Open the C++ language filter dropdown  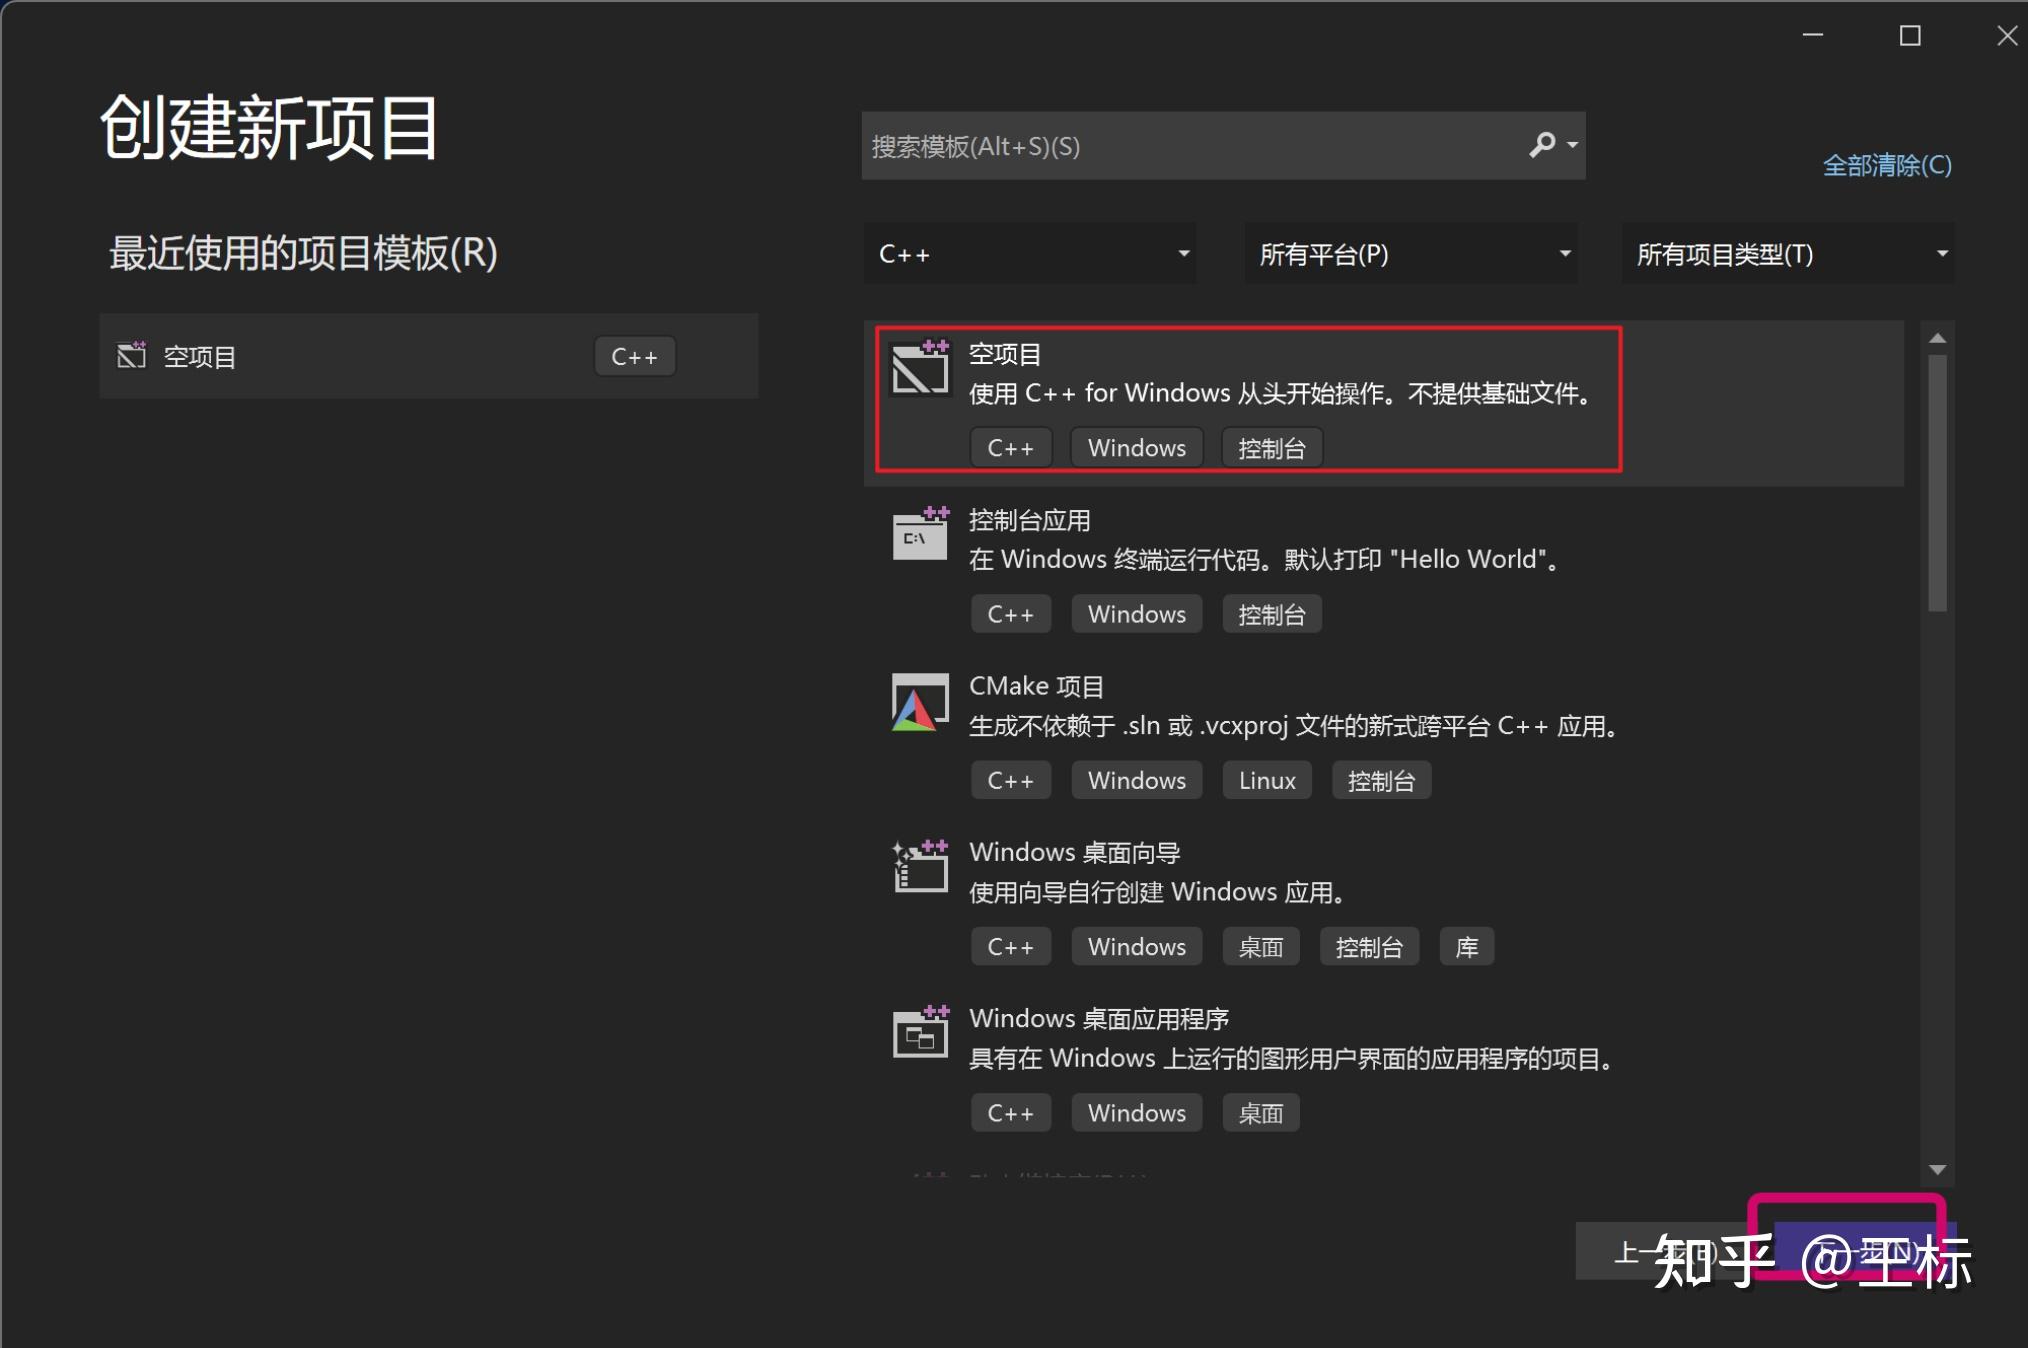[x=1030, y=253]
